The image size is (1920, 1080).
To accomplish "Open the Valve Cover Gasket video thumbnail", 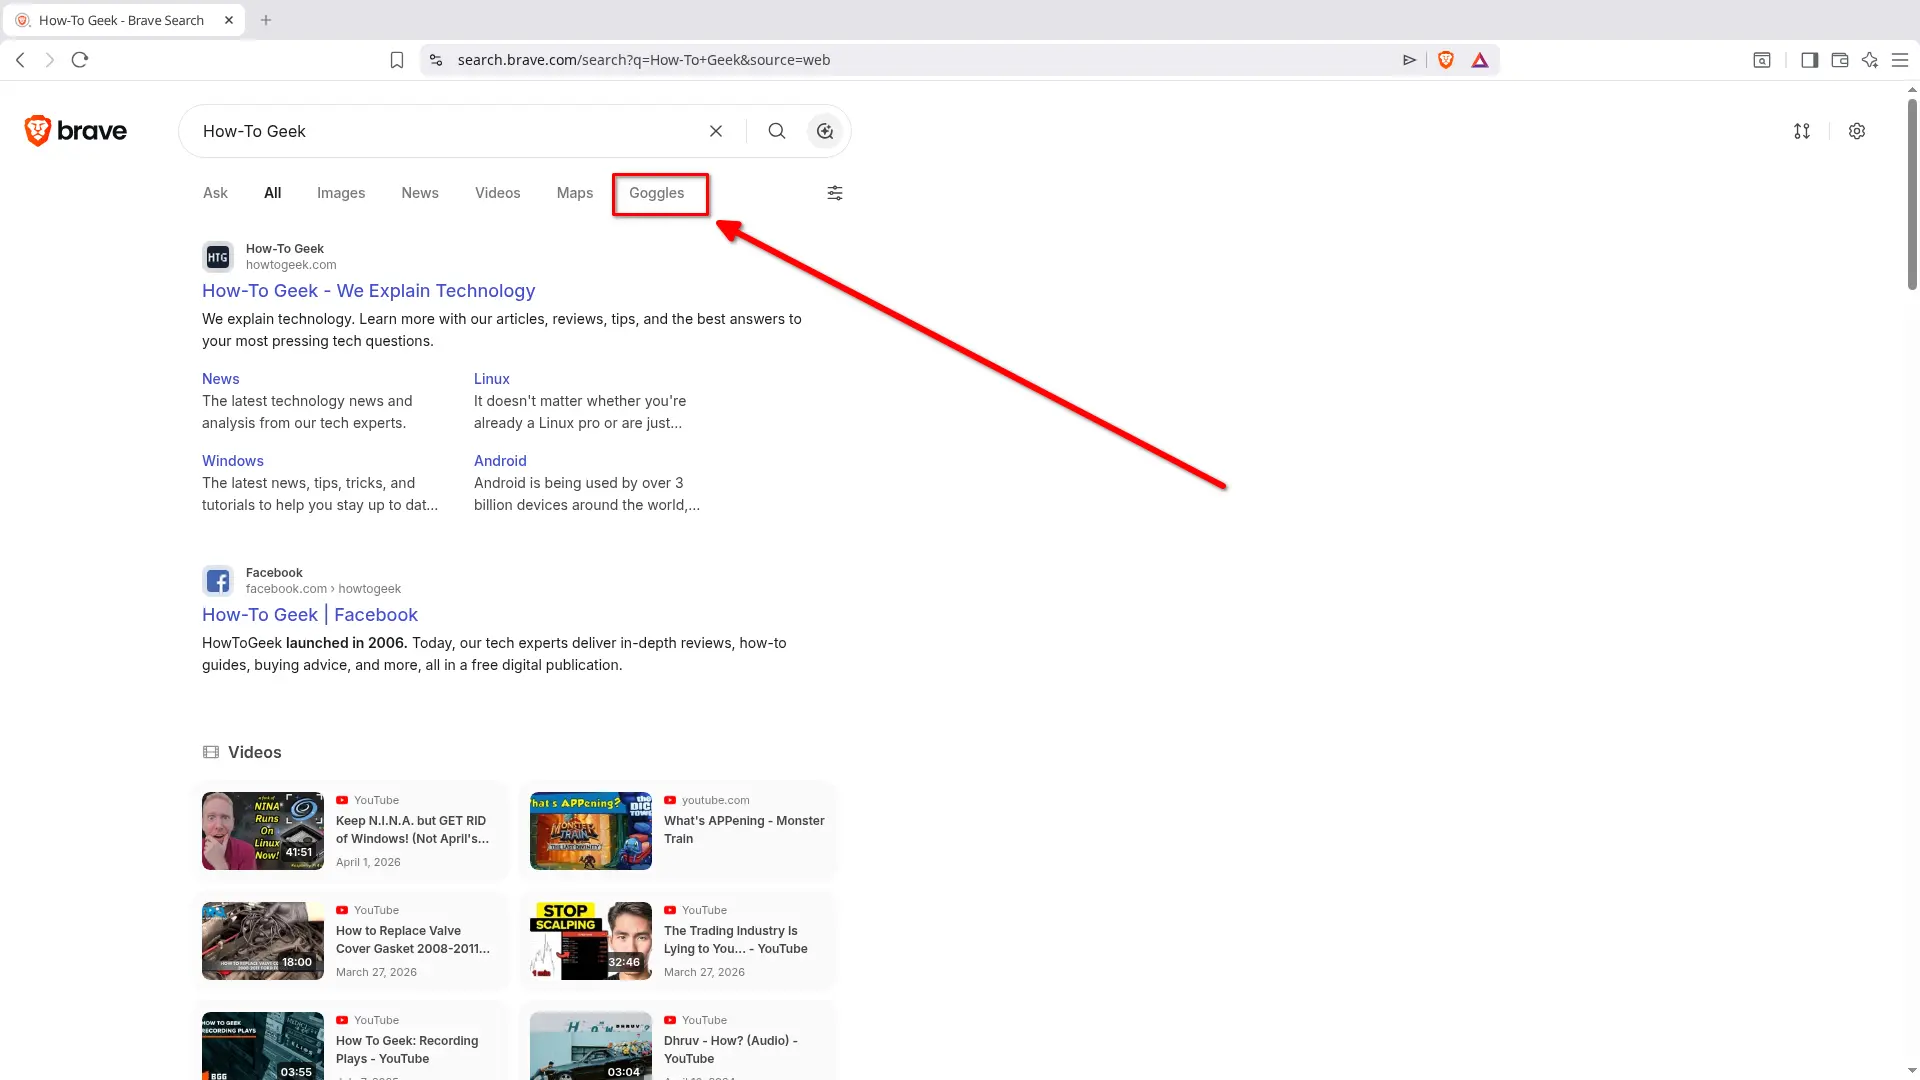I will tap(263, 941).
